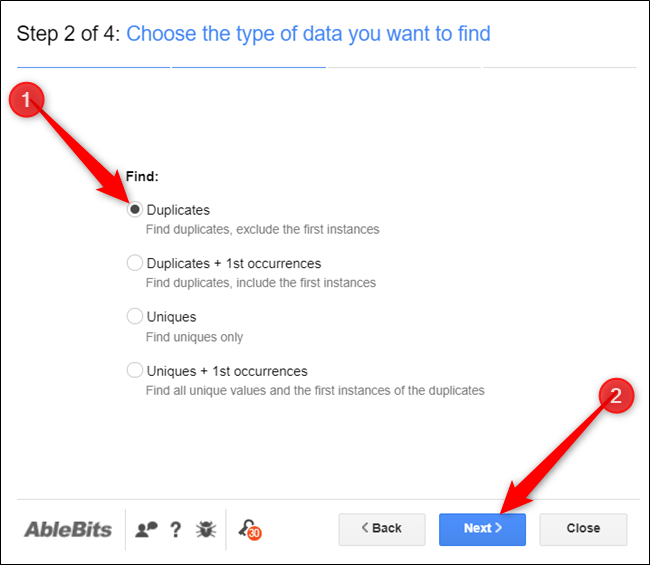Screen dimensions: 650x565
Task: Report a problem with the bug icon
Action: pos(204,529)
